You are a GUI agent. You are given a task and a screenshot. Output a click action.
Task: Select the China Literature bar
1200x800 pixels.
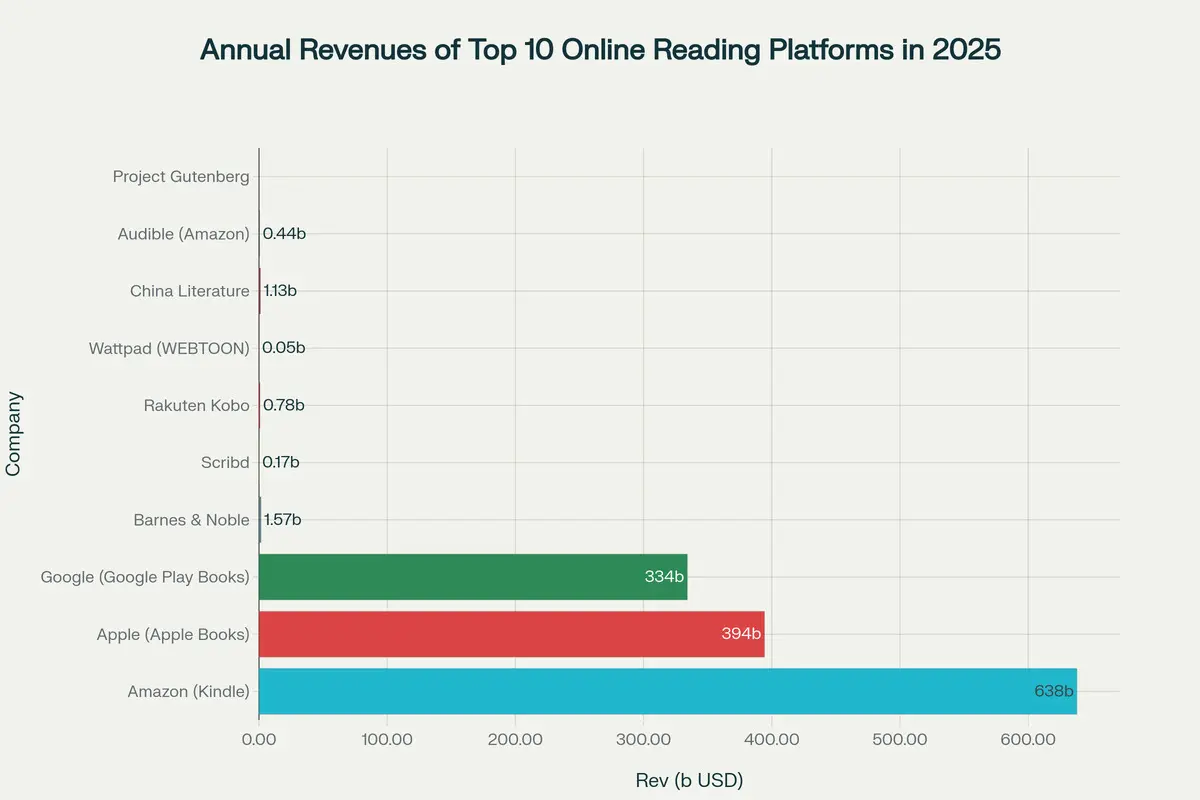coord(260,290)
